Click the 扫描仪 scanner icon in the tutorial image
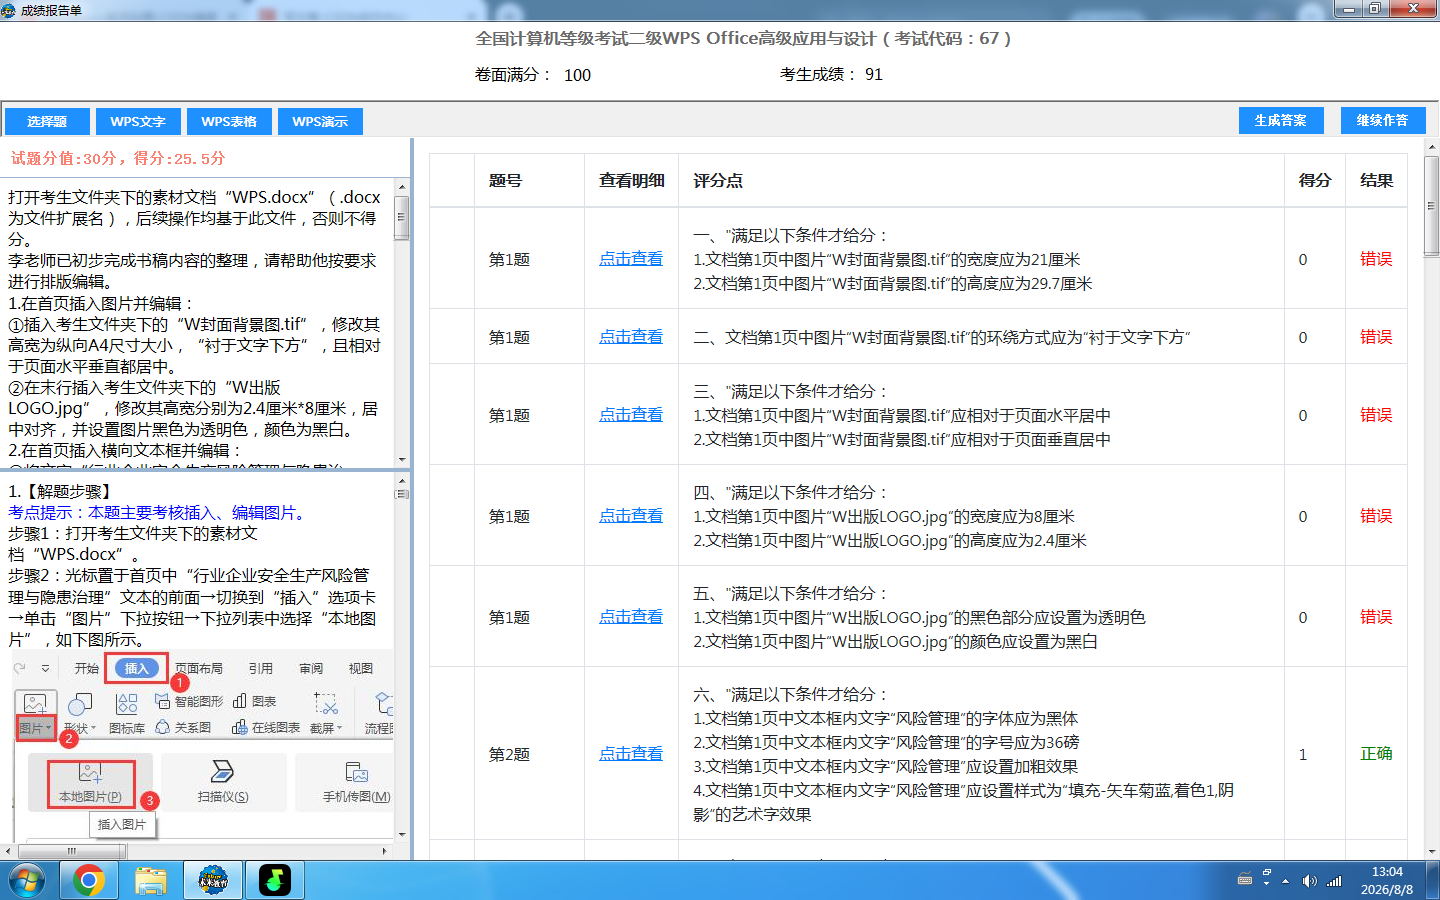 (223, 772)
